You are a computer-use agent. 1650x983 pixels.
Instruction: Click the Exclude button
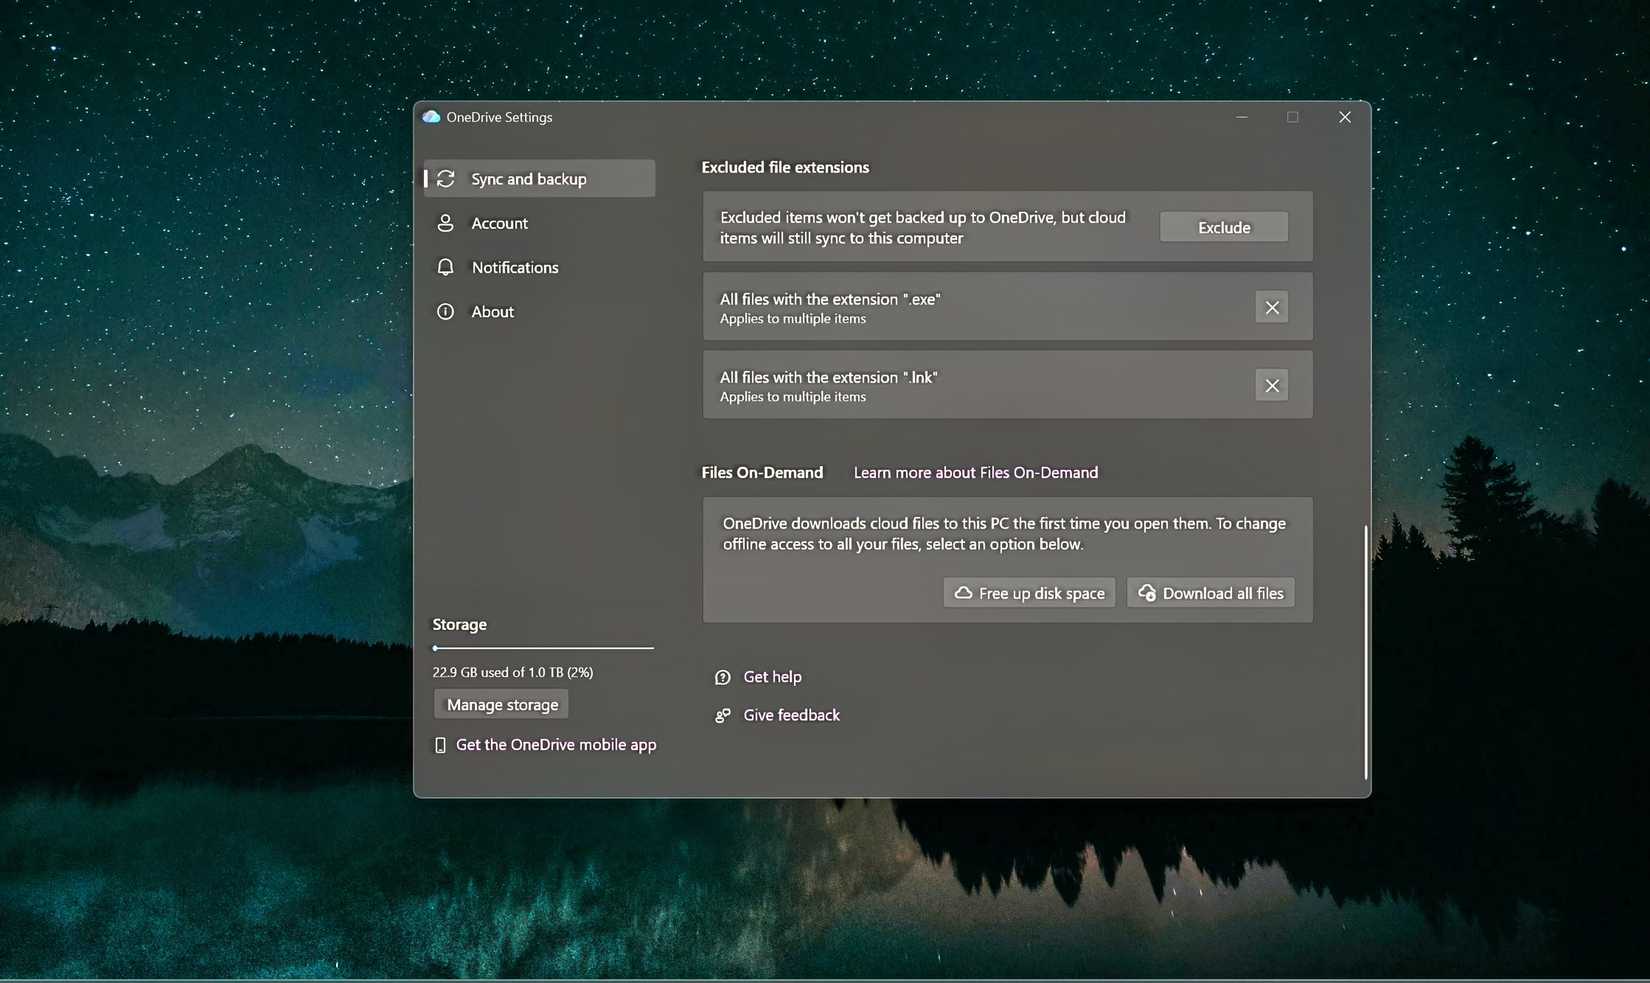click(1224, 227)
